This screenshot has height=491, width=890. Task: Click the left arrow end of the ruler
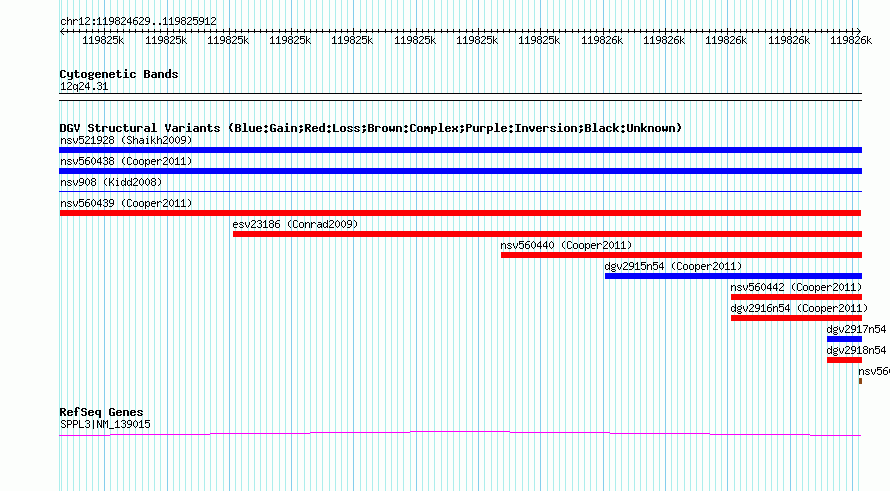[62, 32]
